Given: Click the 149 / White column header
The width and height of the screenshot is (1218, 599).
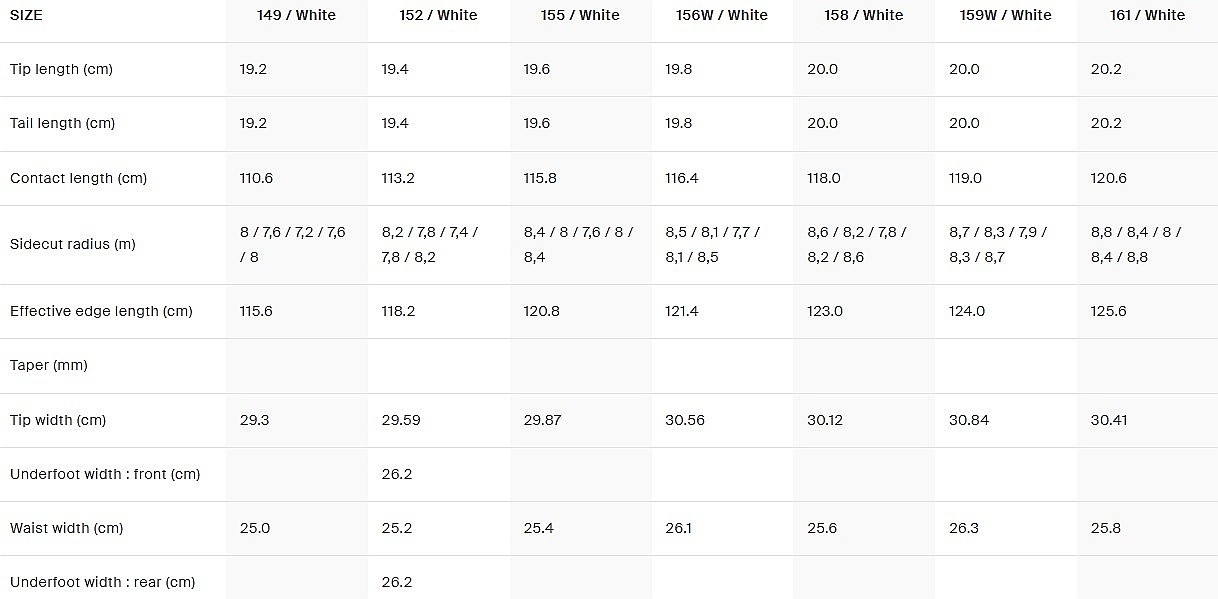Looking at the screenshot, I should coord(296,15).
